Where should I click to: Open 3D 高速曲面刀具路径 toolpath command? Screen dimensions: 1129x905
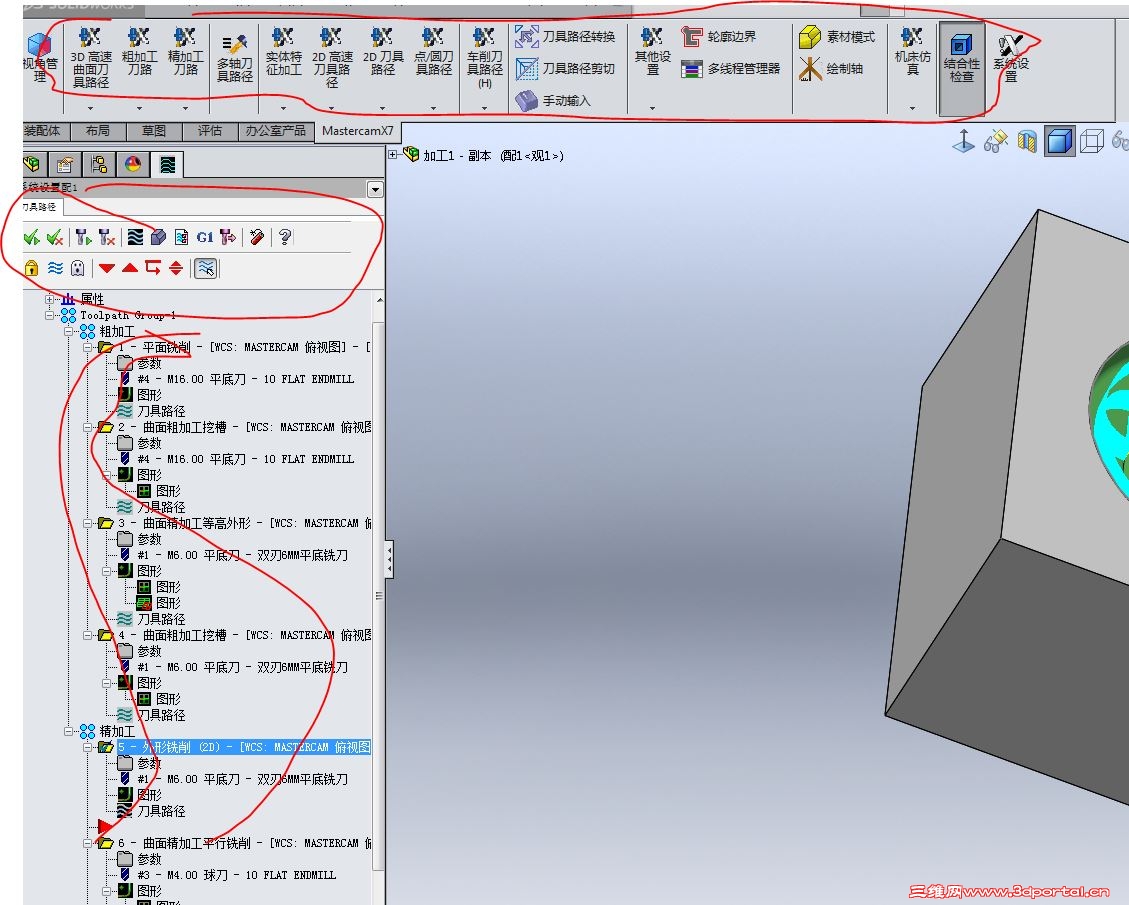(x=91, y=58)
